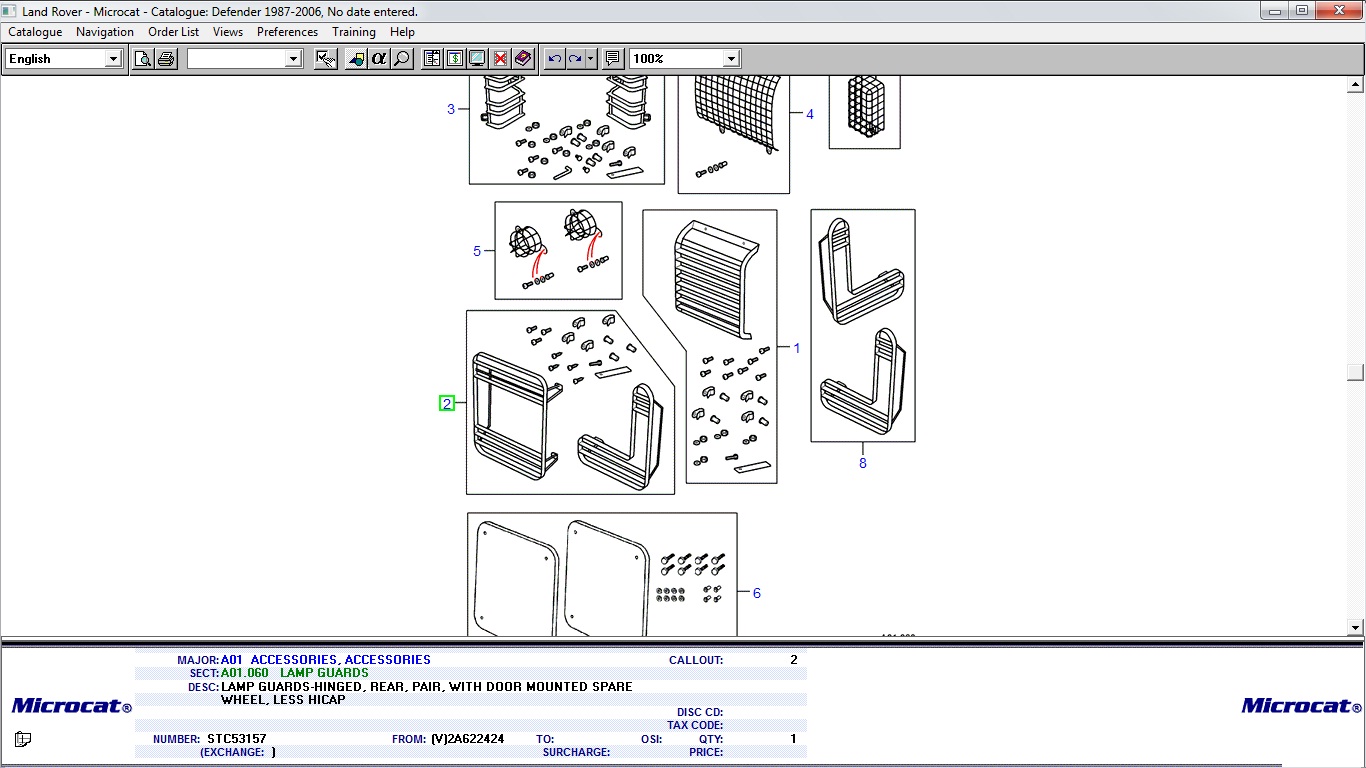
Task: Click the undo arrow icon
Action: click(x=555, y=59)
